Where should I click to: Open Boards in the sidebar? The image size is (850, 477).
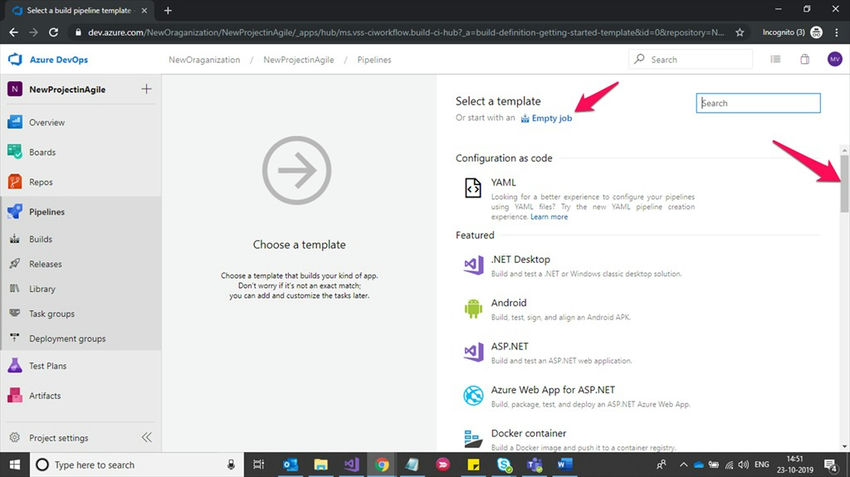42,152
